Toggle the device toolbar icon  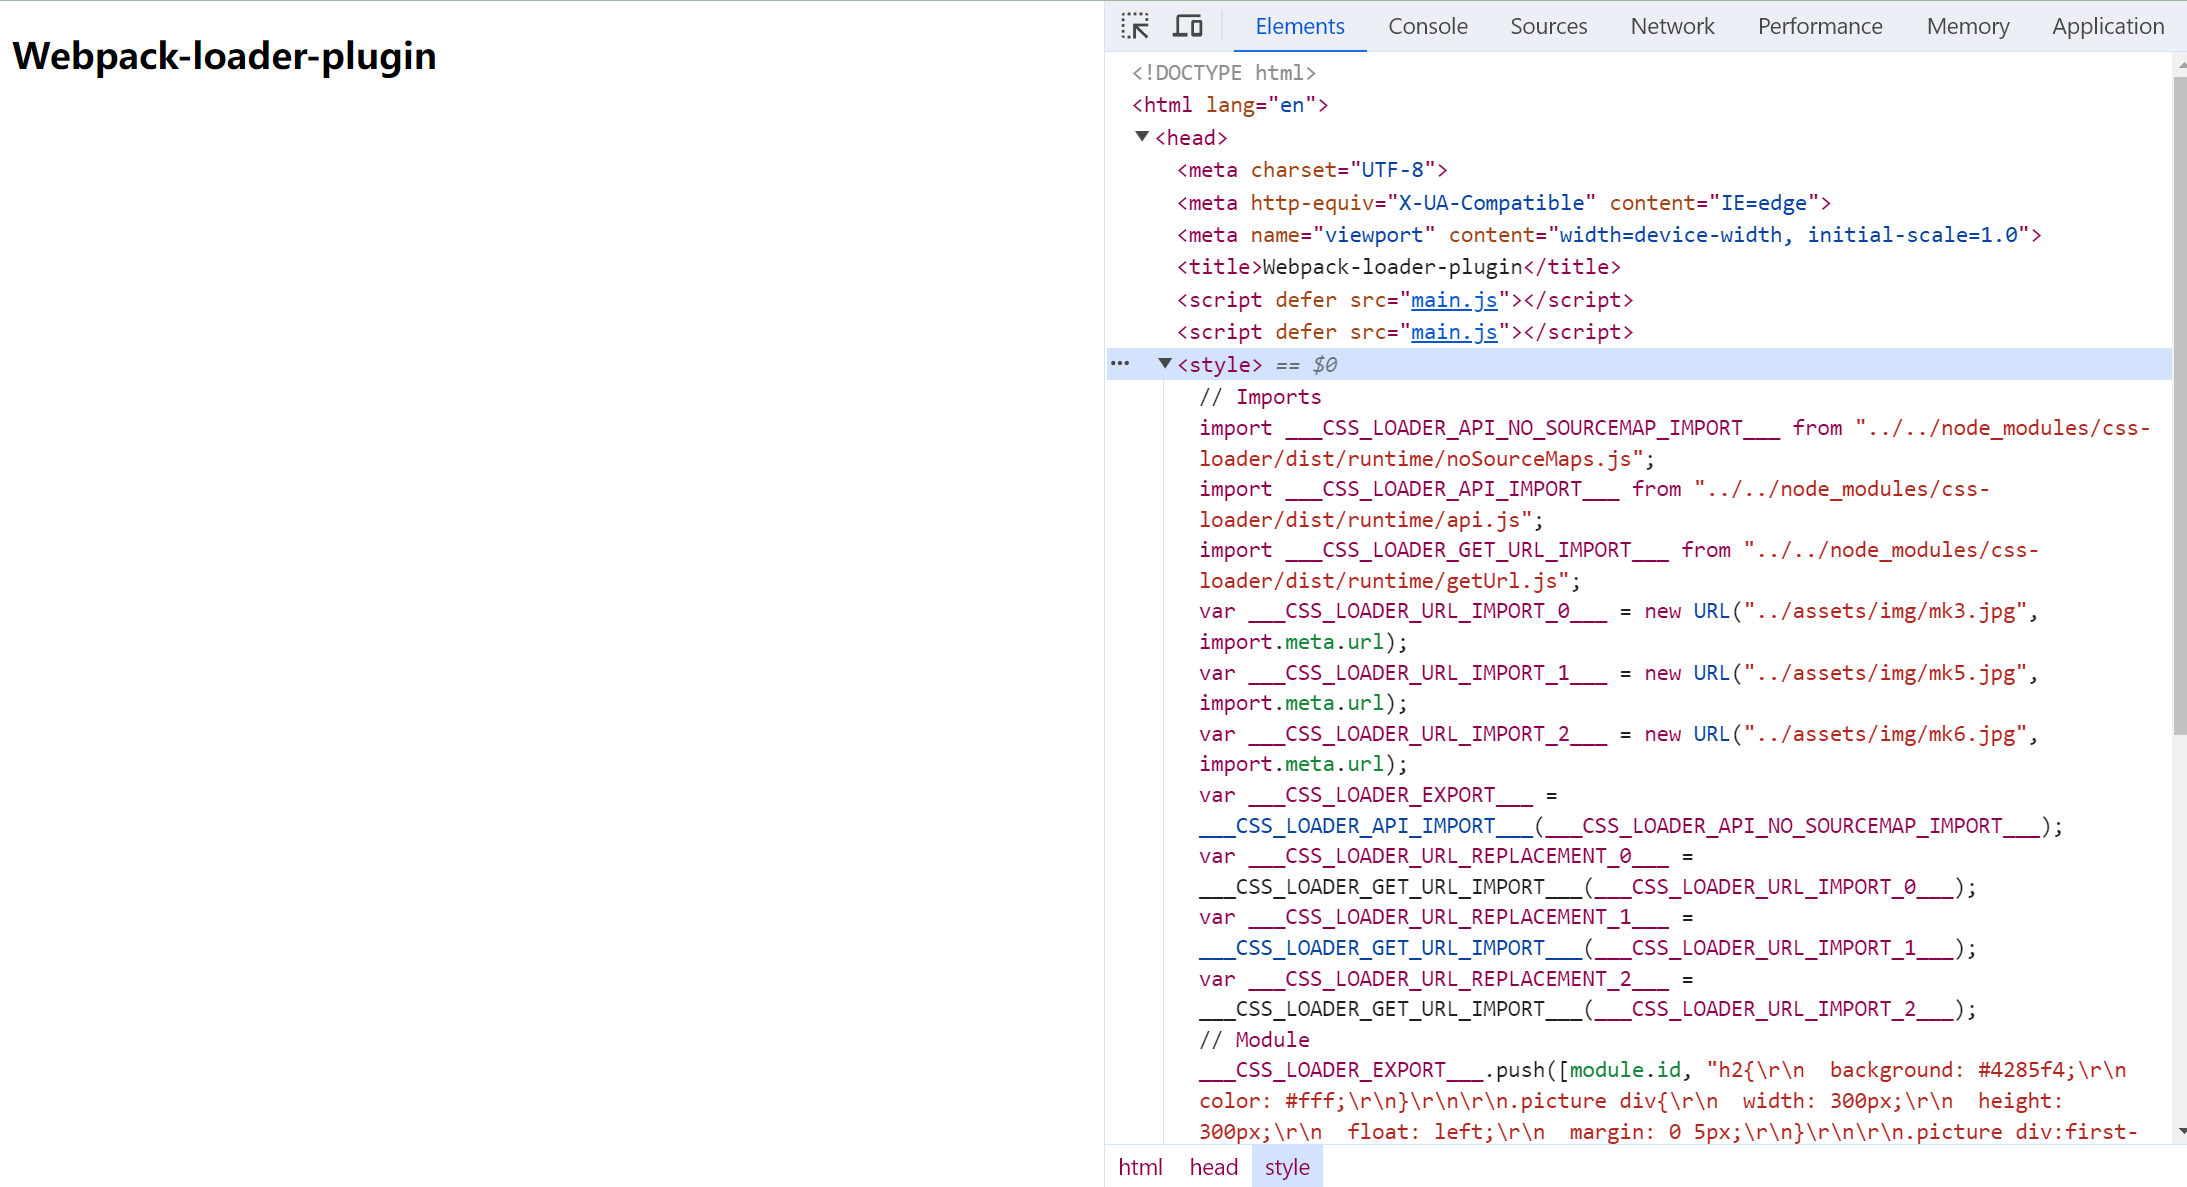coord(1187,26)
